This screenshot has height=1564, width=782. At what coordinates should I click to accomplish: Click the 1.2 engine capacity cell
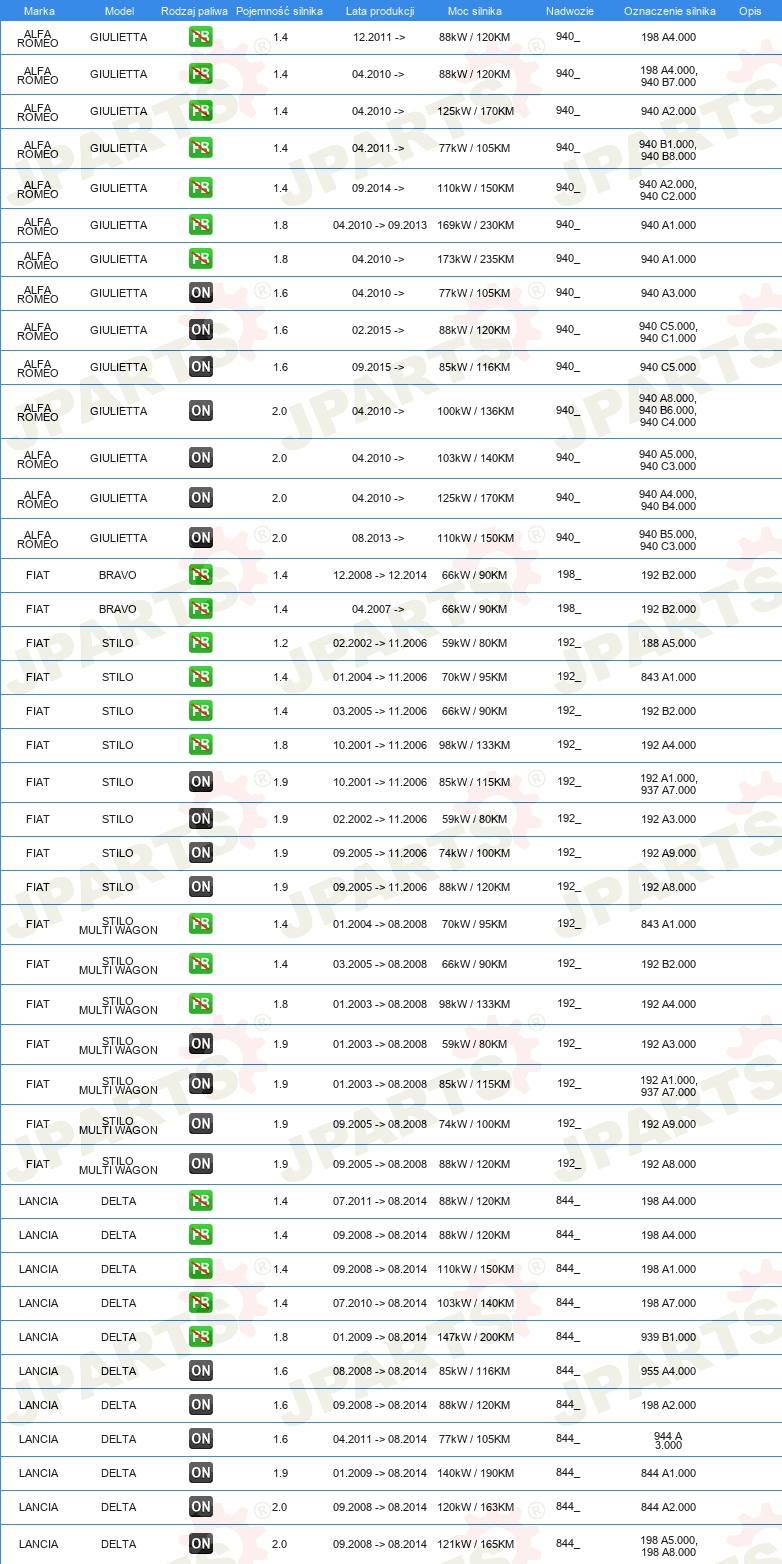[281, 643]
